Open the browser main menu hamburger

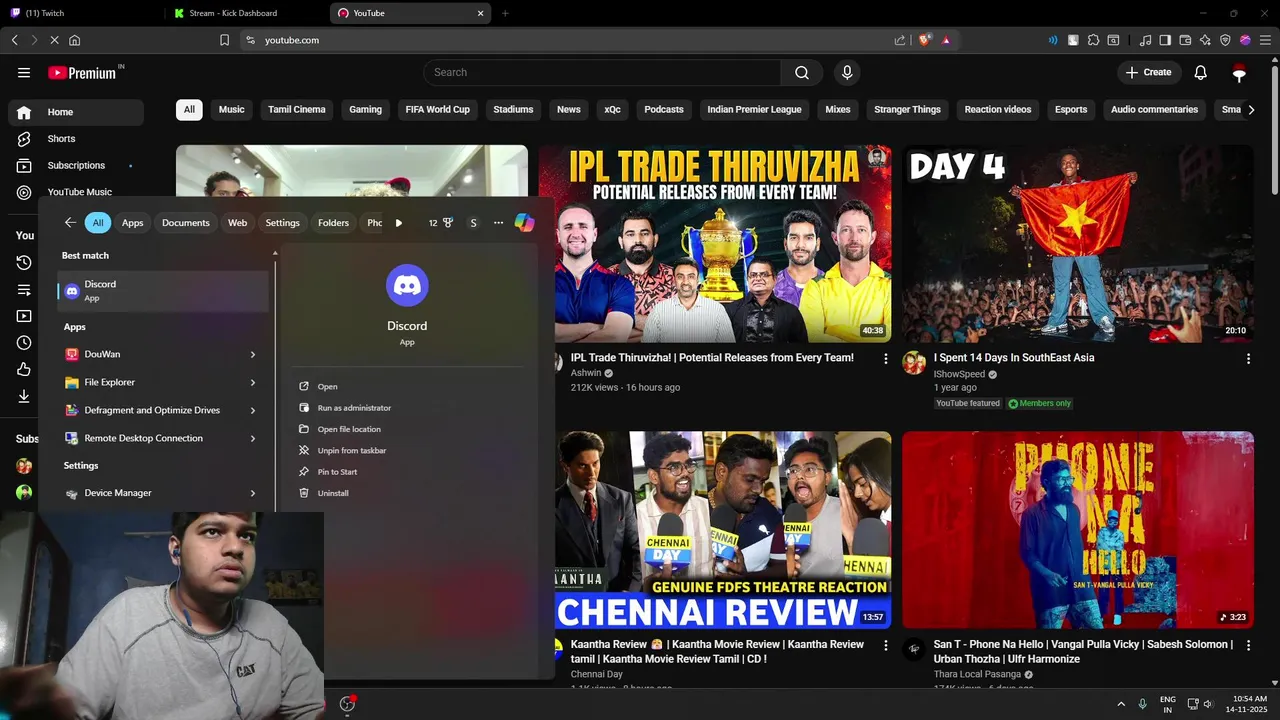coord(1265,40)
